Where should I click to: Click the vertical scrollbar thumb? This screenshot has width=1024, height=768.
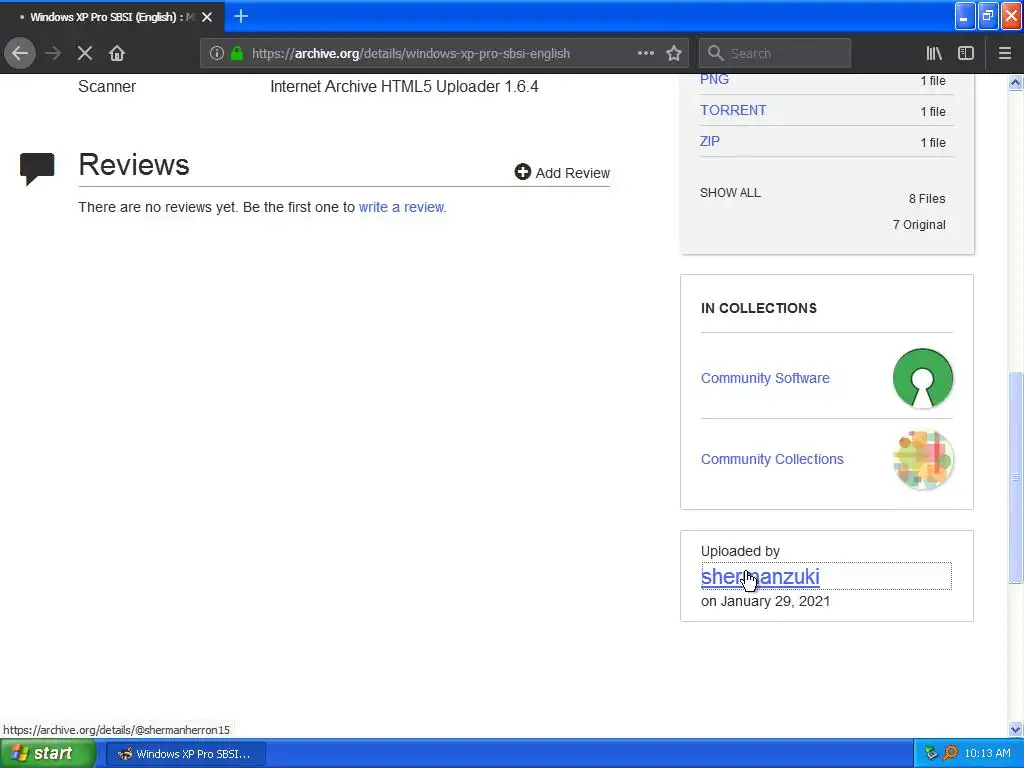click(x=1016, y=477)
